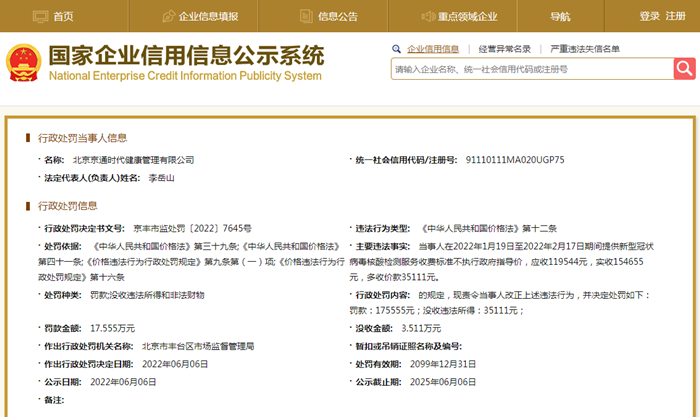Image resolution: width=700 pixels, height=417 pixels.
Task: Click the 行政处罚当事人信息 section header
Action: tap(82, 137)
